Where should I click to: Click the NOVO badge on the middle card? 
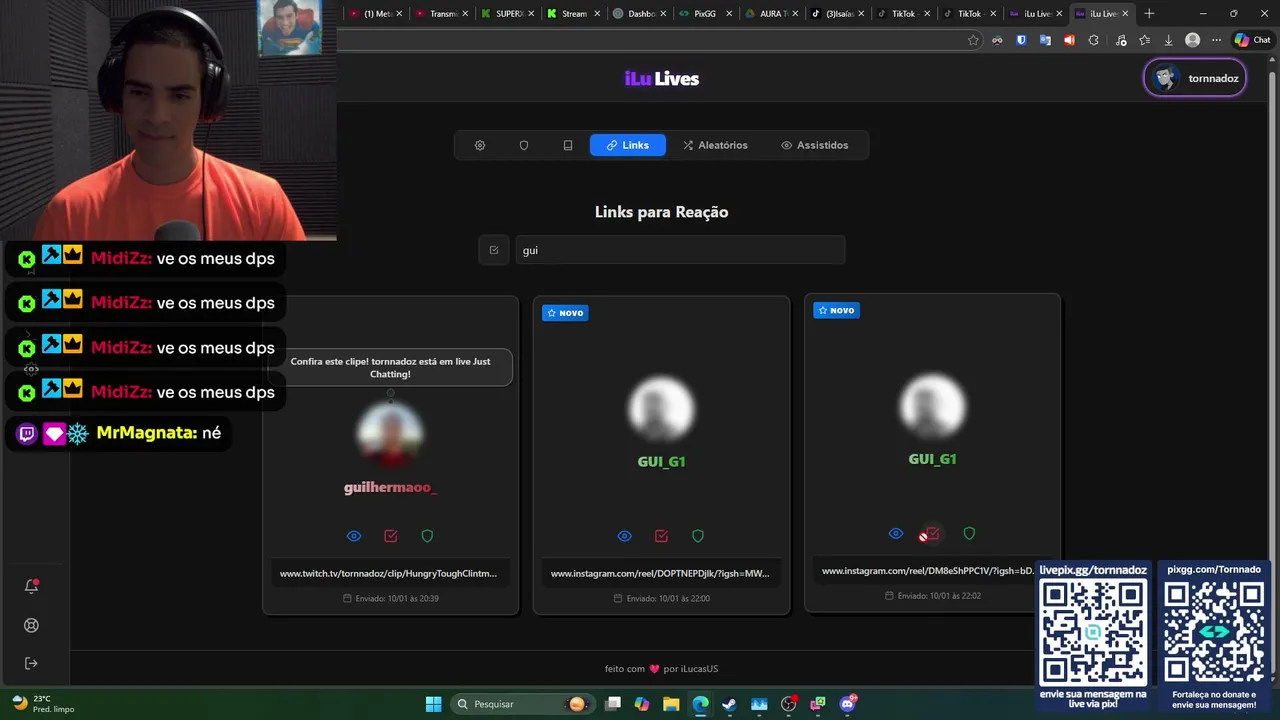pos(565,313)
